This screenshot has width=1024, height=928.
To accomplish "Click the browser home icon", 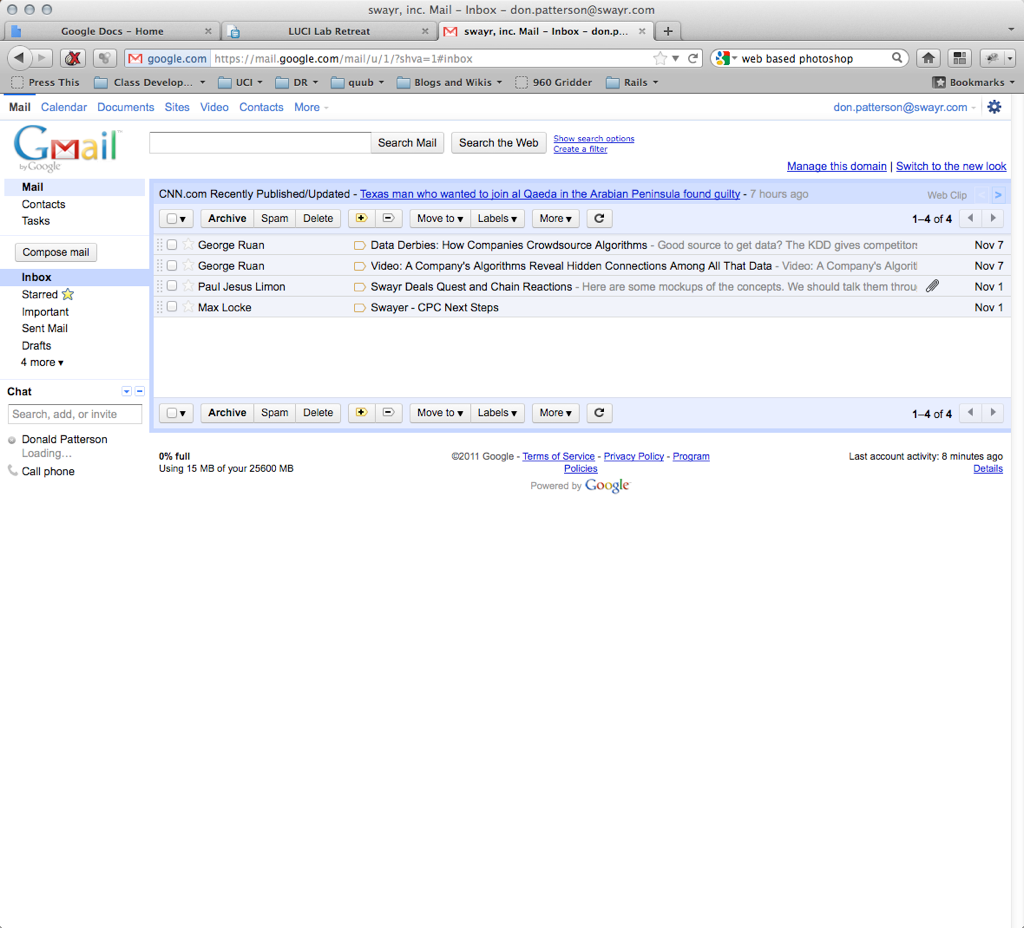I will tap(928, 58).
